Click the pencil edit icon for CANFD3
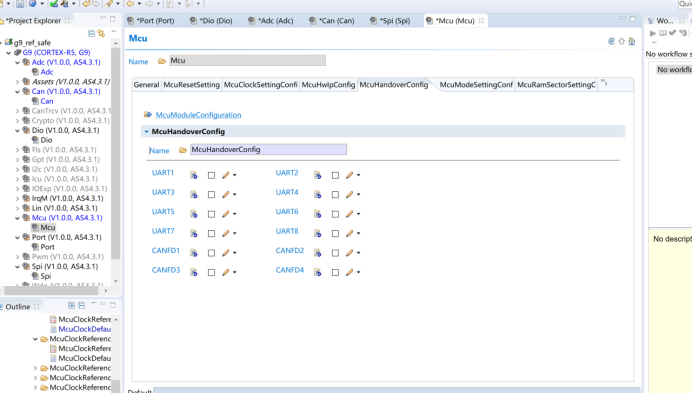The height and width of the screenshot is (394, 693). [x=225, y=272]
